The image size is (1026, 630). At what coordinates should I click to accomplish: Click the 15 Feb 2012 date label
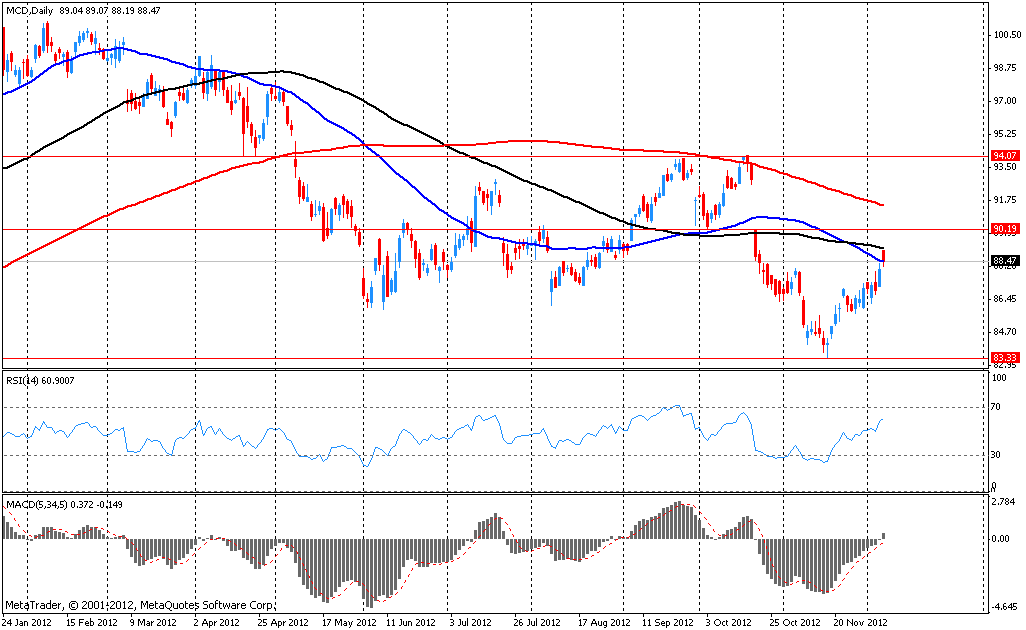tap(92, 622)
